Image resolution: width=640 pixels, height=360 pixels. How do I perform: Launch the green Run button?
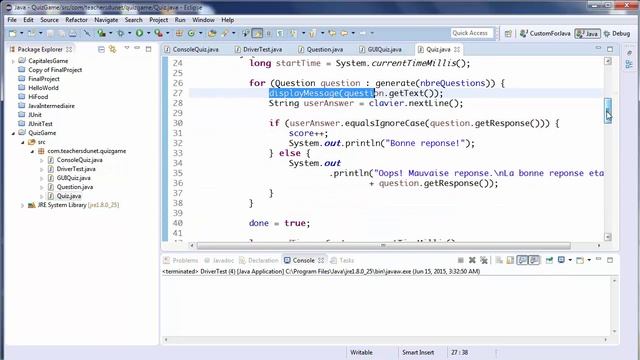[139, 33]
